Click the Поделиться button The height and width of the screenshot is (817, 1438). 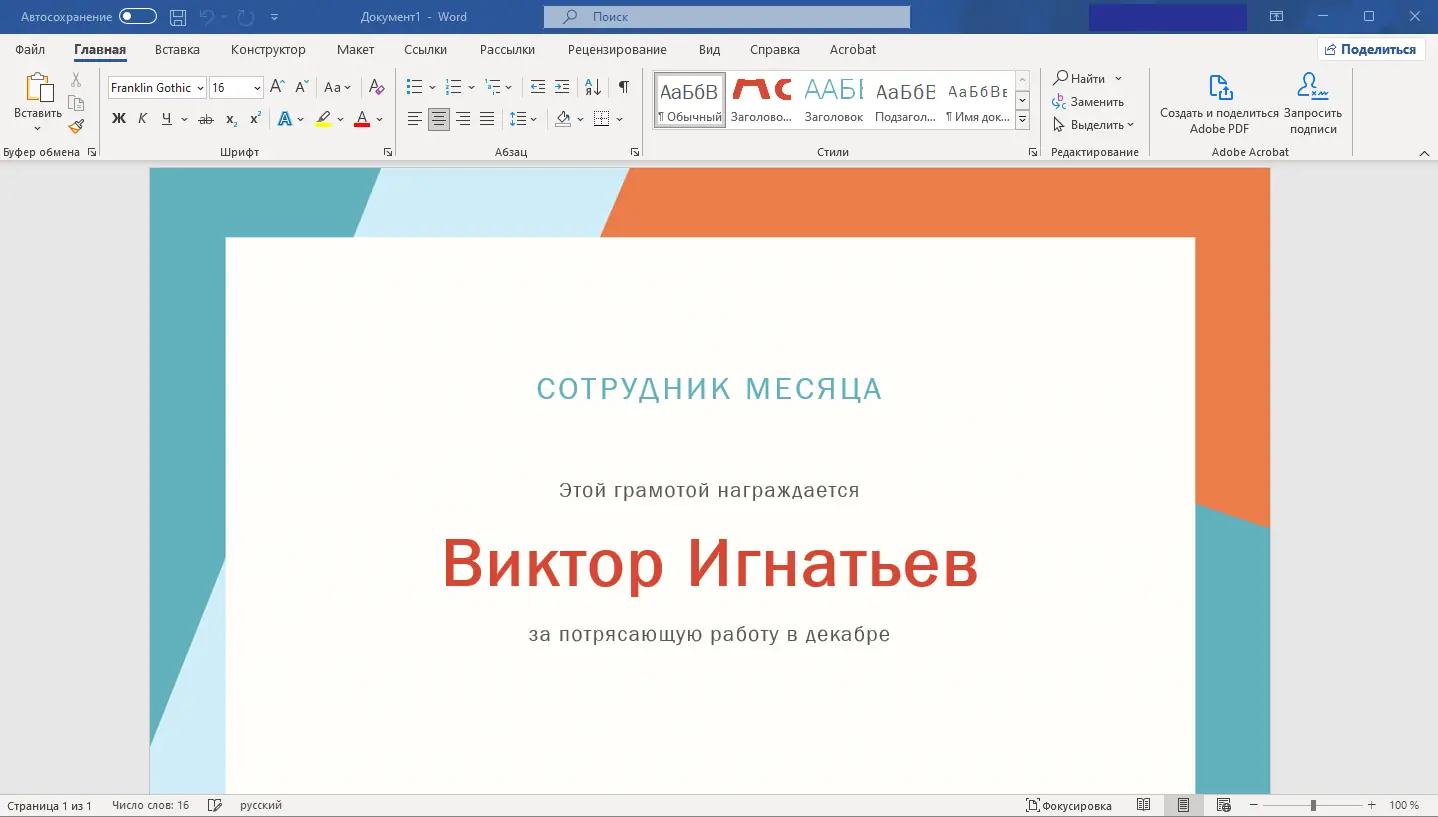tap(1371, 48)
